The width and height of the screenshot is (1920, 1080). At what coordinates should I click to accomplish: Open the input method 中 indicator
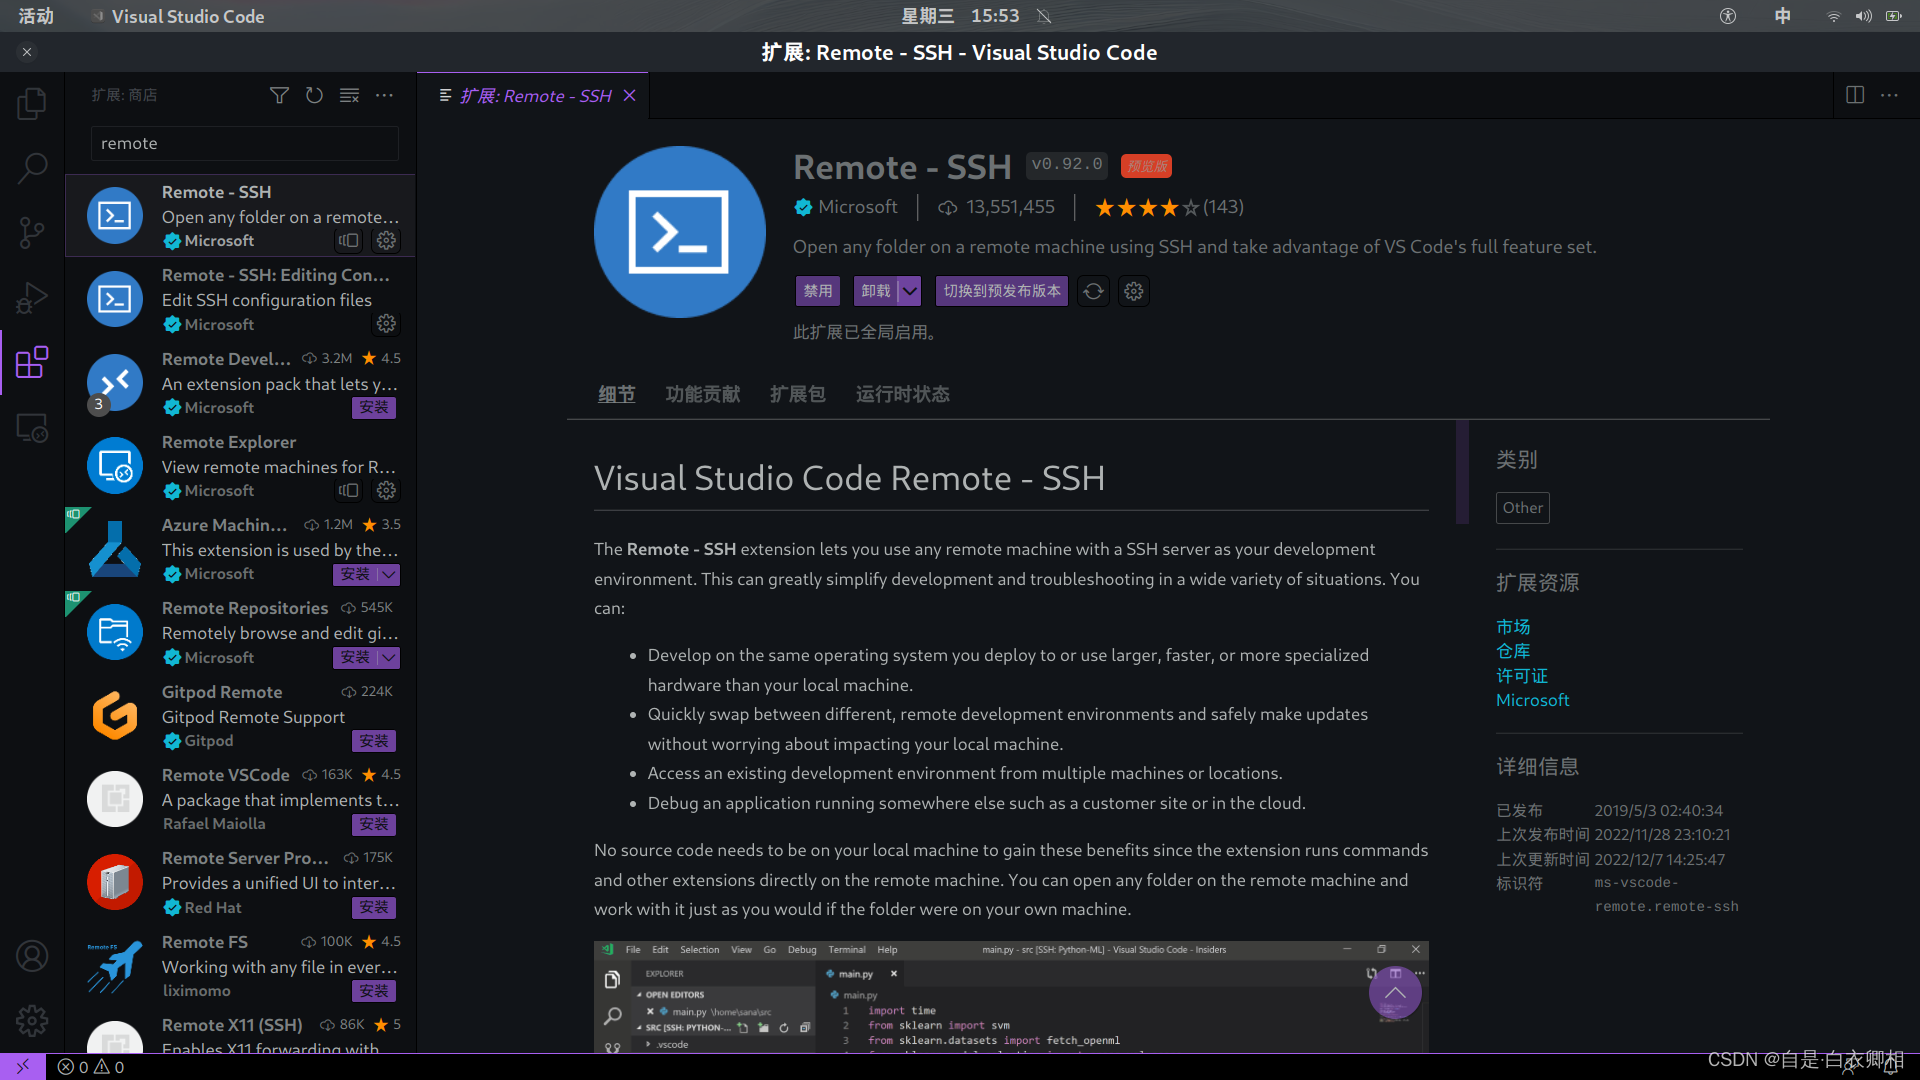coord(1783,16)
